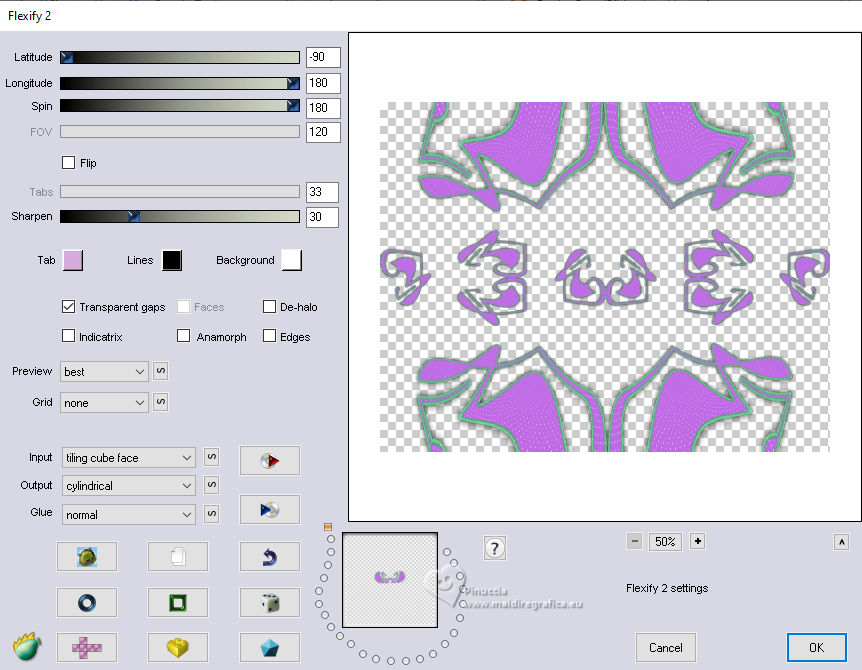Click the Tabs value field showing 33
The image size is (862, 670).
pos(322,192)
